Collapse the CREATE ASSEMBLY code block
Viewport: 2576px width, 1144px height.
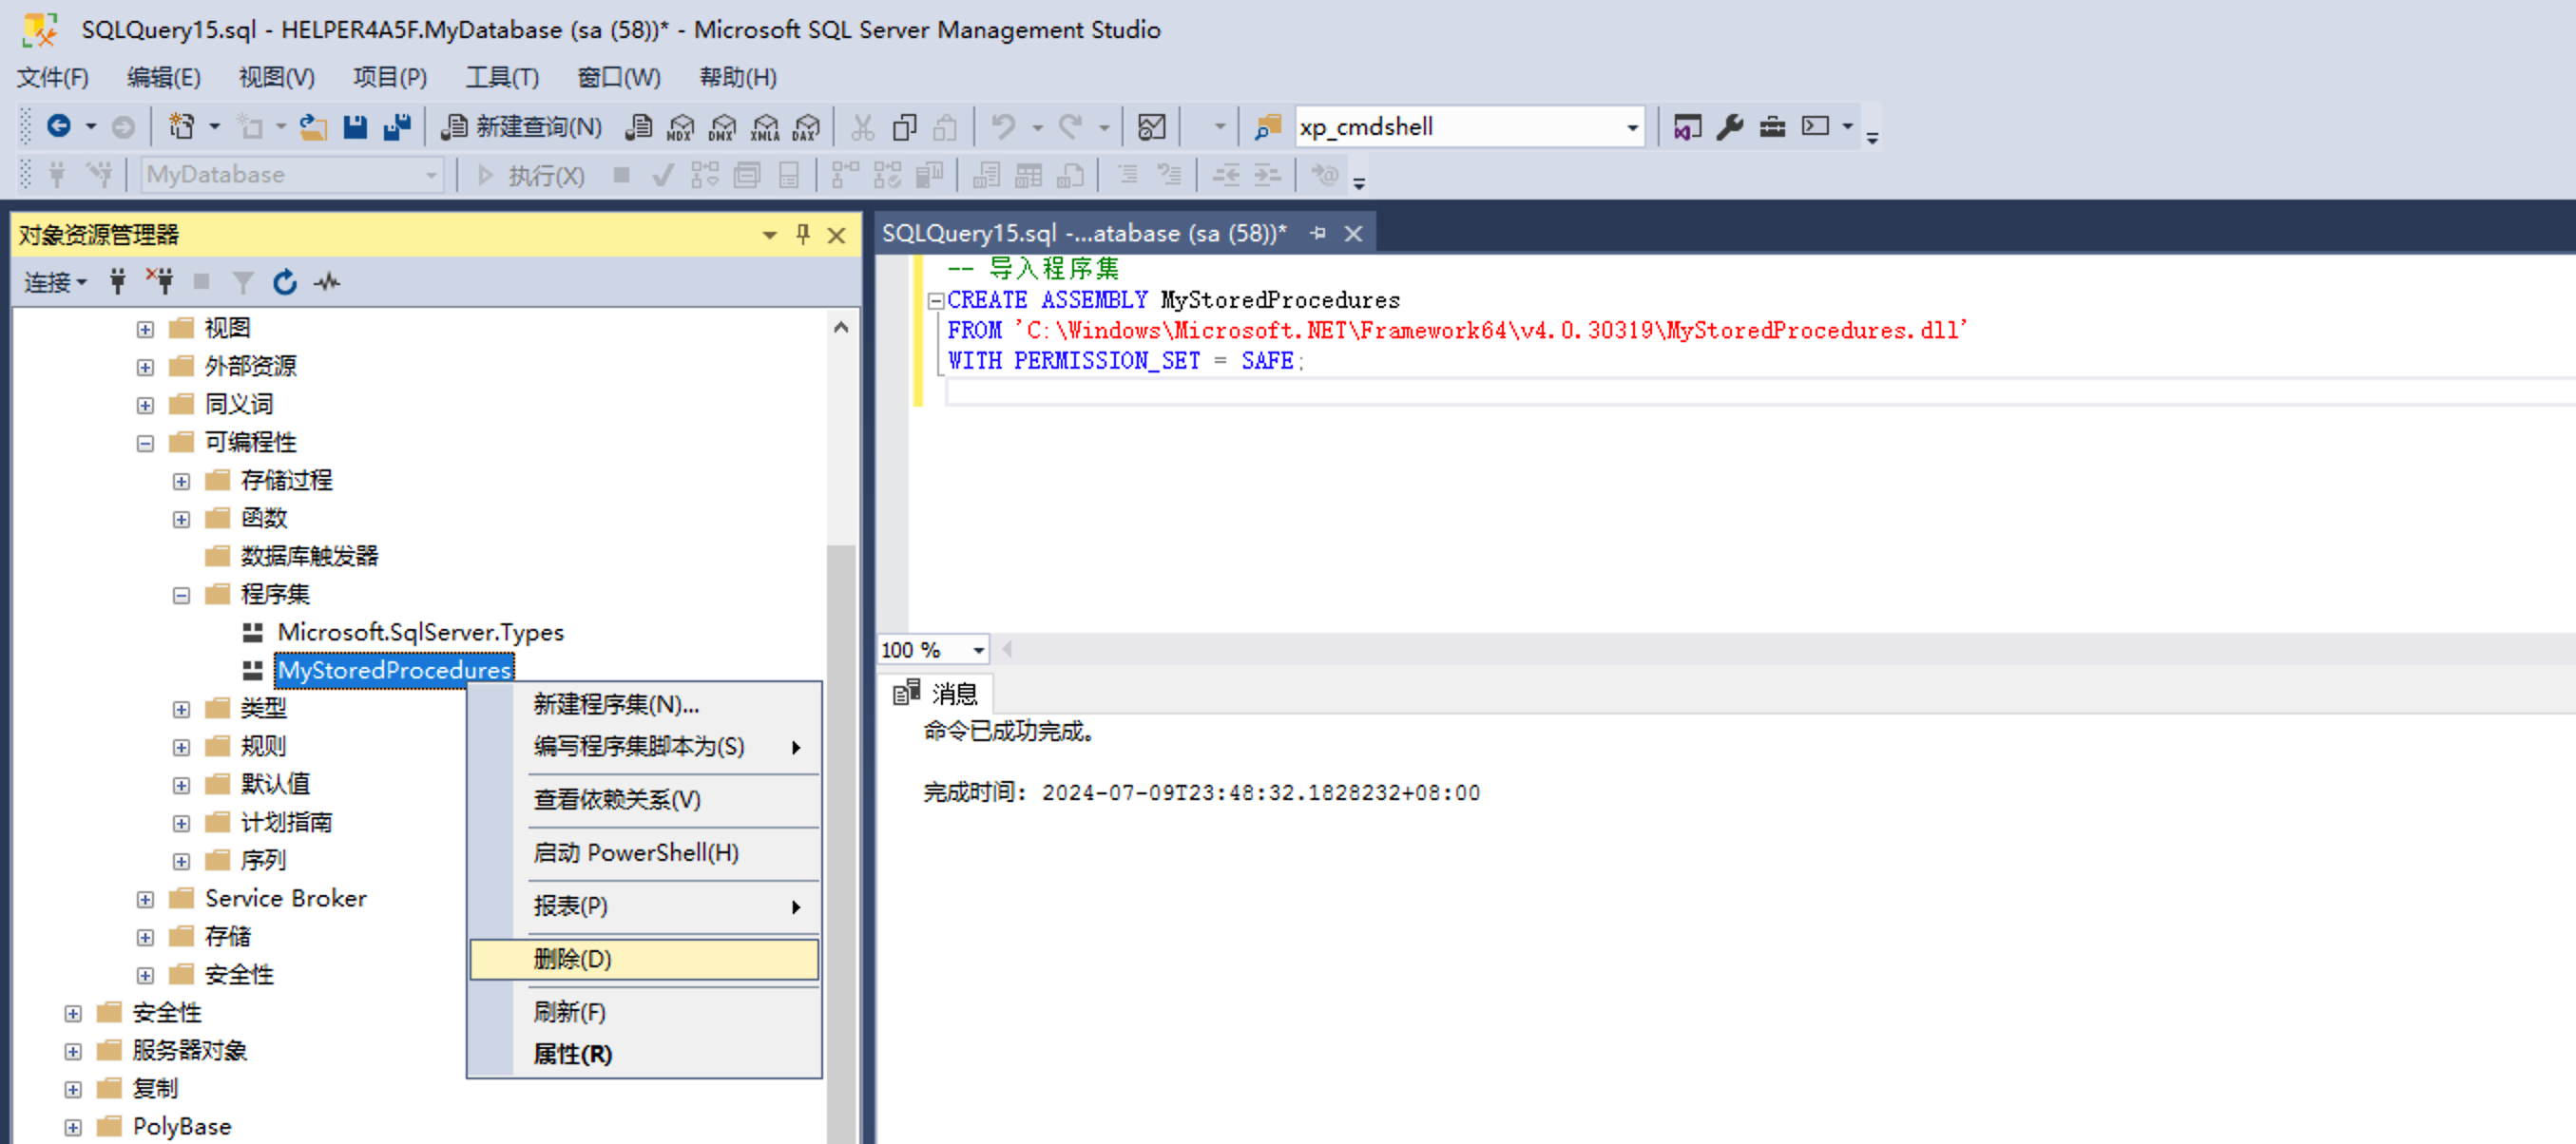pyautogui.click(x=935, y=301)
